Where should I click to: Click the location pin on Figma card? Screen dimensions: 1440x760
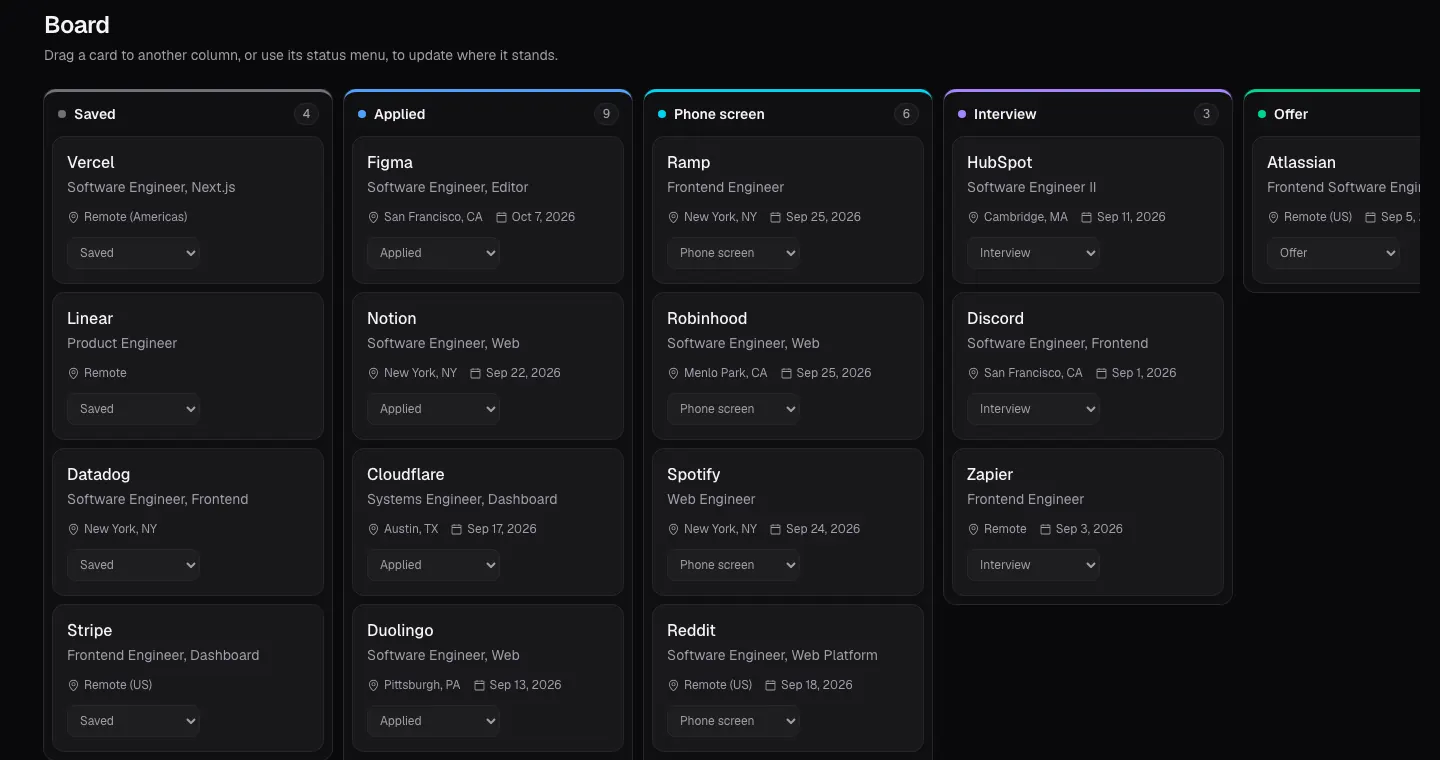click(373, 217)
